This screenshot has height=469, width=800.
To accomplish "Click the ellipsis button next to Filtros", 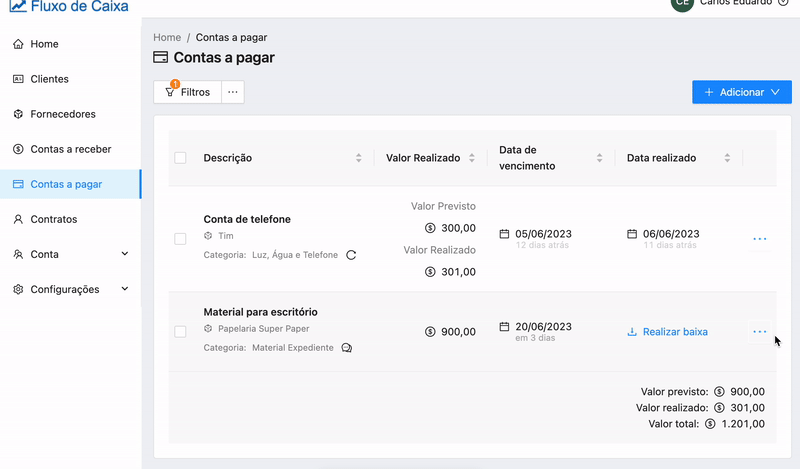I will click(233, 92).
